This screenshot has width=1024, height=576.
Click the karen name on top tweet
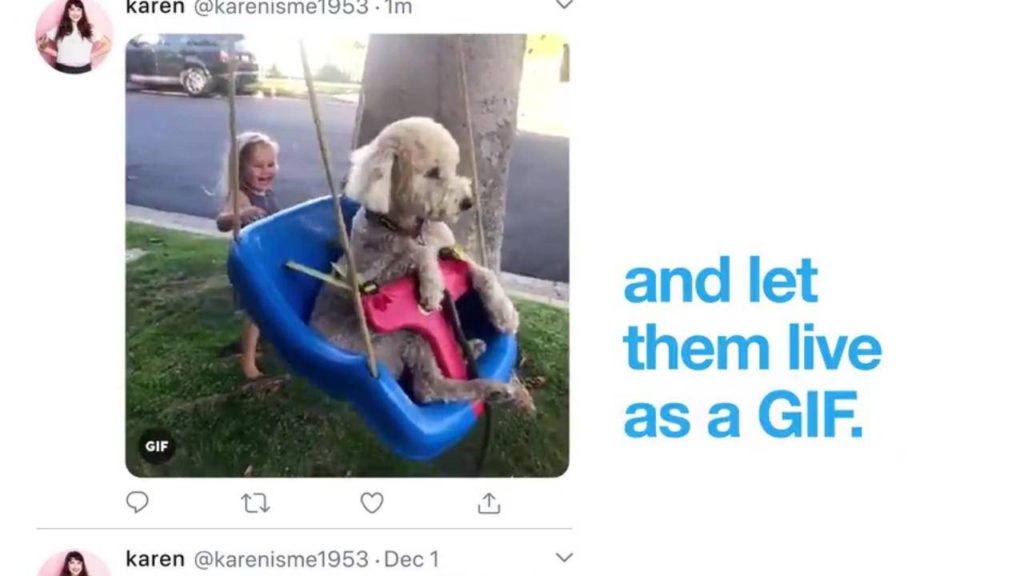pos(155,7)
